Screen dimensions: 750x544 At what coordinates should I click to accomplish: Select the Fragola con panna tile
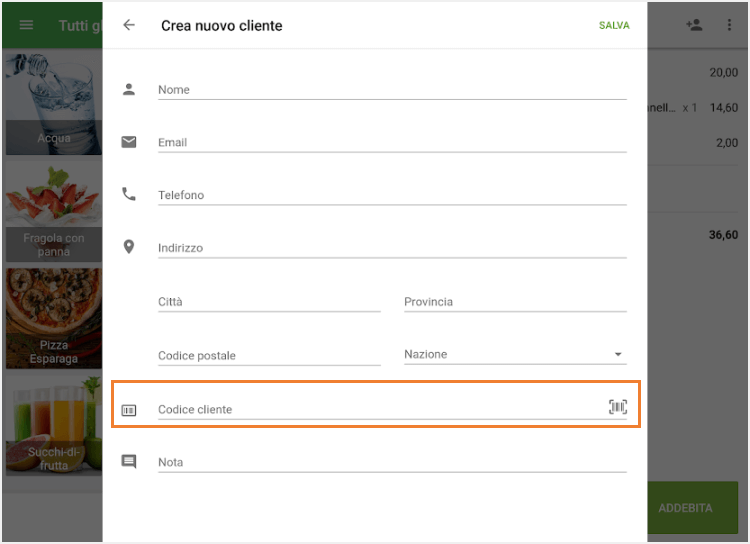pos(54,211)
